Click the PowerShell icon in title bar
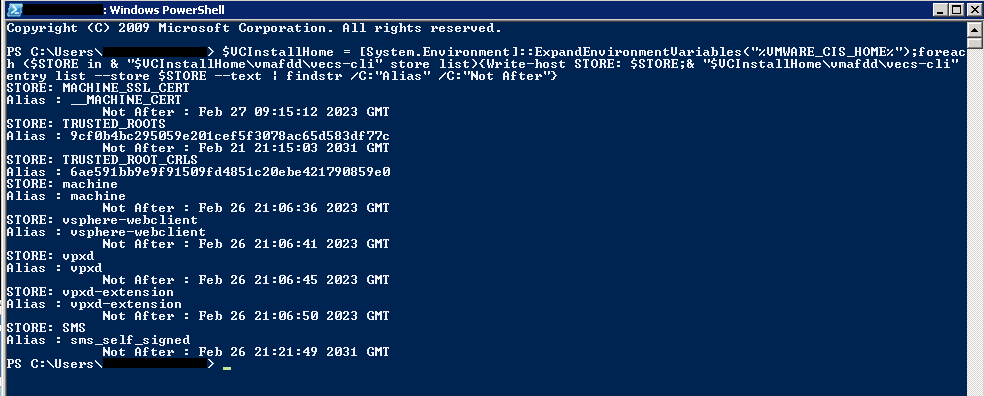The height and width of the screenshot is (396, 984). 14,9
